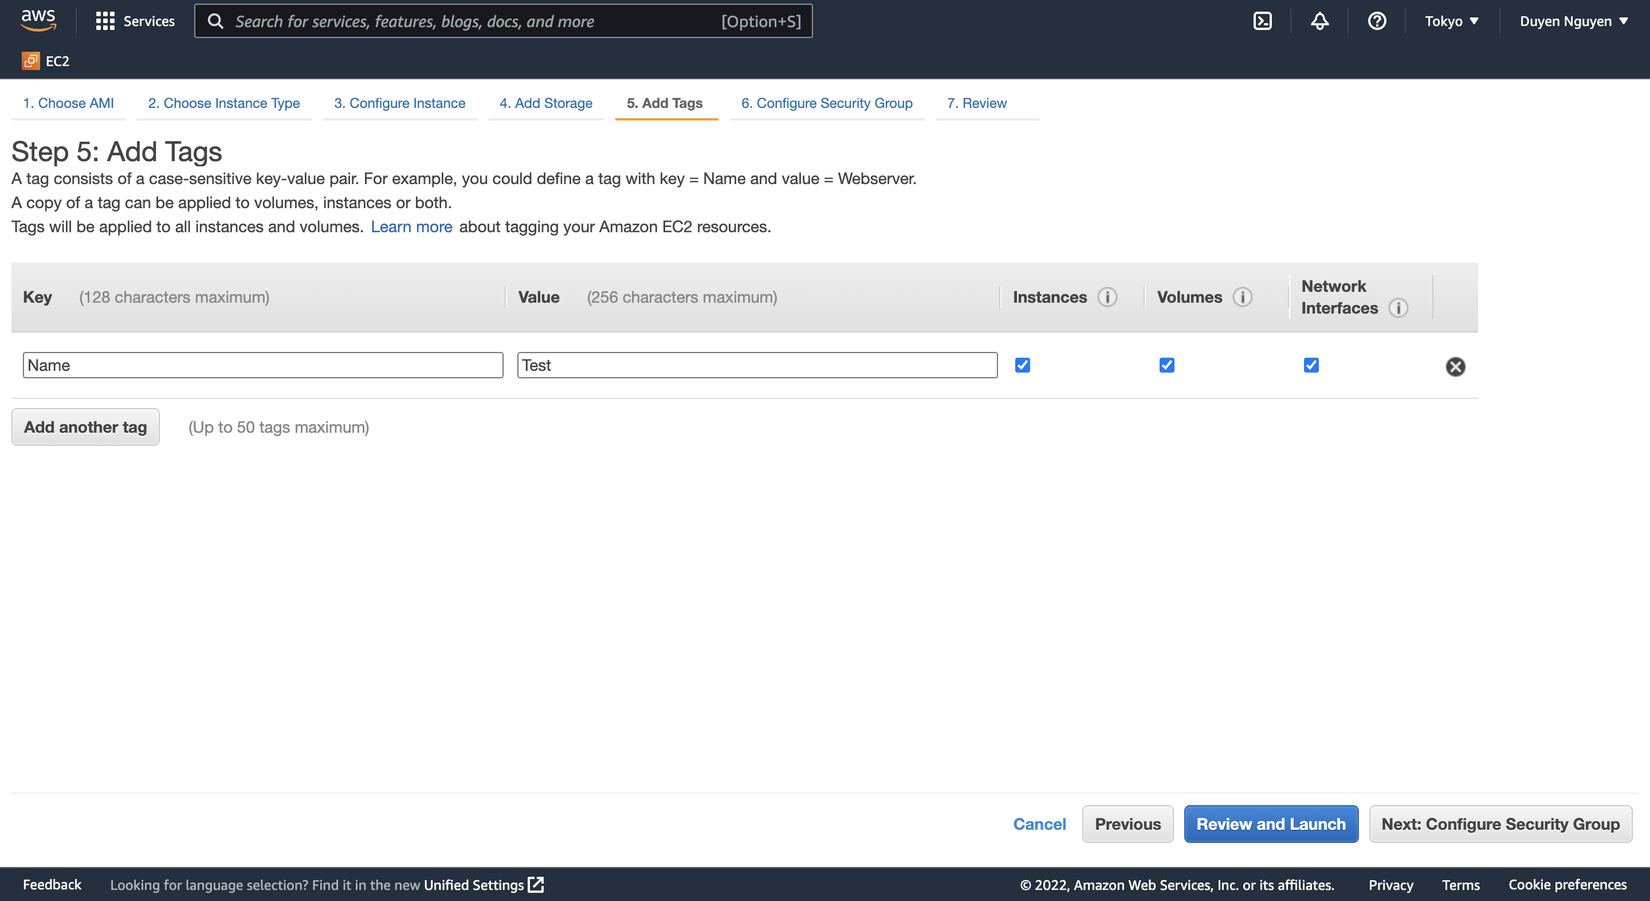
Task: Open Cookie preferences in footer
Action: (1568, 885)
